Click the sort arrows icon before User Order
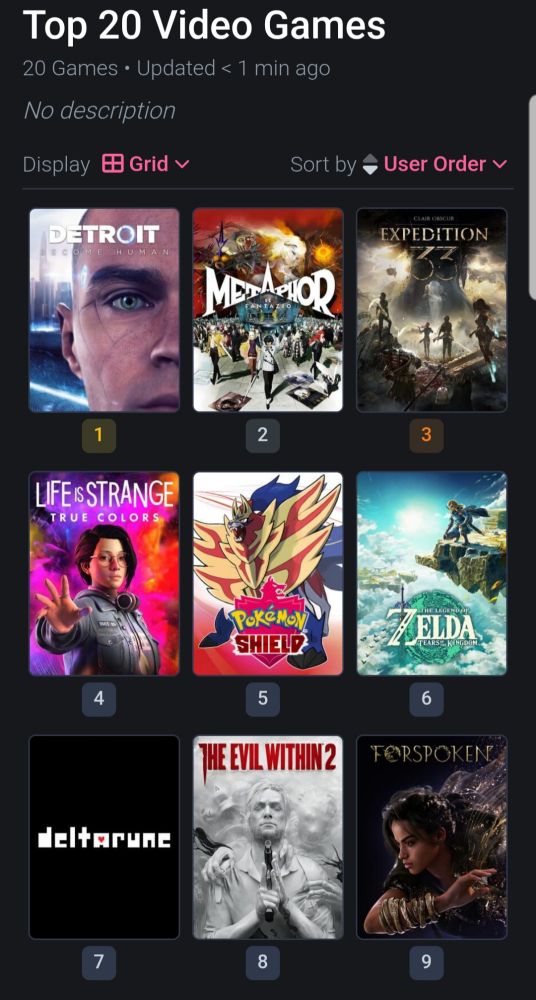 click(x=370, y=165)
